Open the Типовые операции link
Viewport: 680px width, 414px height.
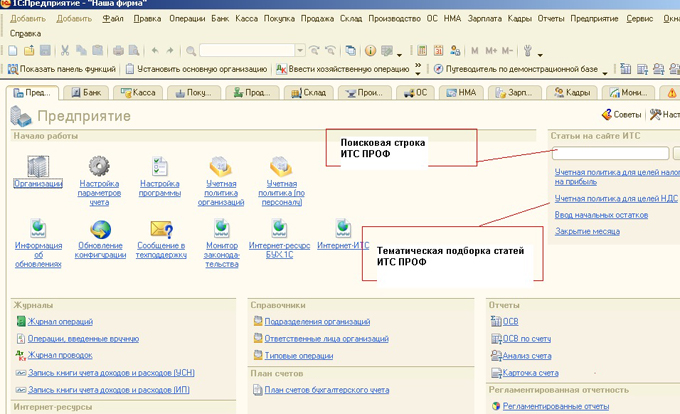(299, 355)
